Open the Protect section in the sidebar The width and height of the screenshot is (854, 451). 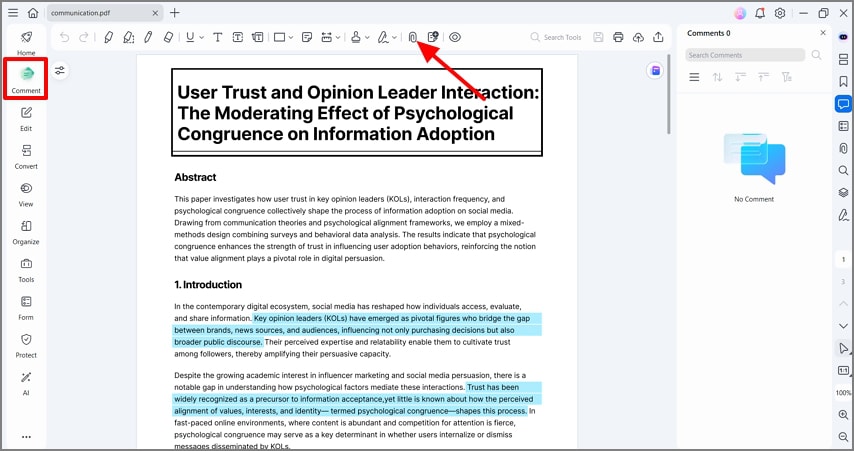[26, 346]
